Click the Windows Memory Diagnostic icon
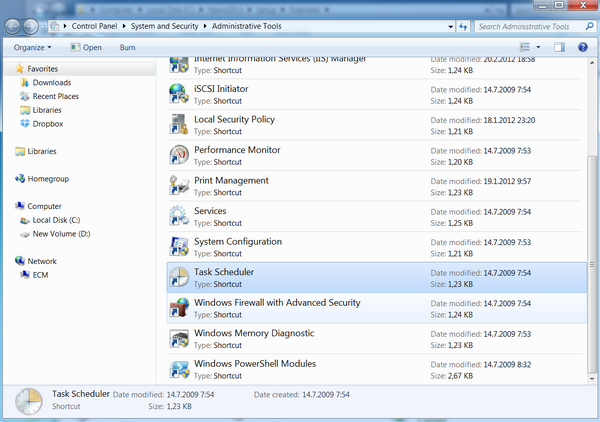Screen dimensions: 600x422 [x=179, y=338]
